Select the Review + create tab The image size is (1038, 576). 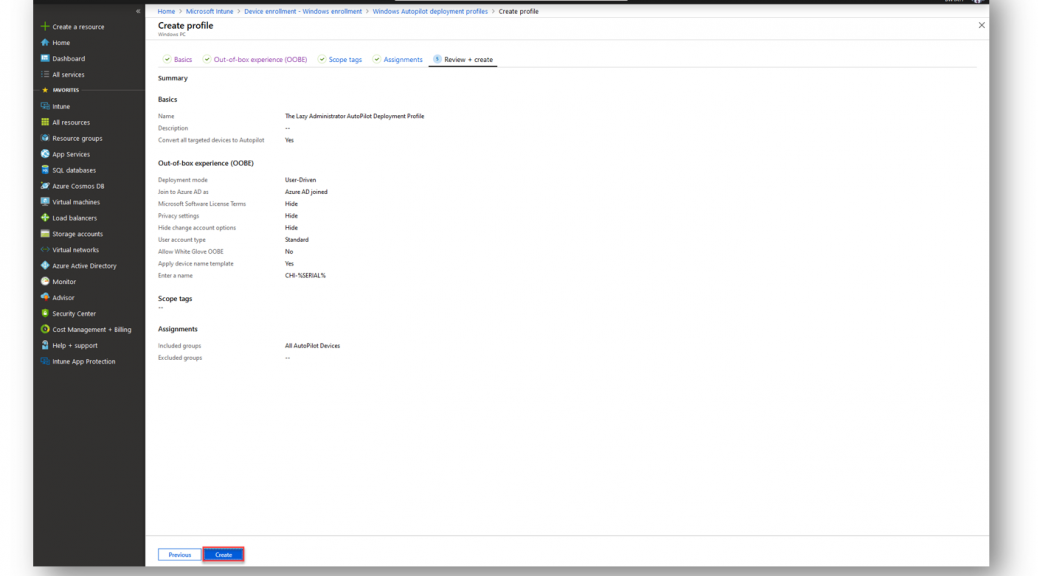[463, 60]
